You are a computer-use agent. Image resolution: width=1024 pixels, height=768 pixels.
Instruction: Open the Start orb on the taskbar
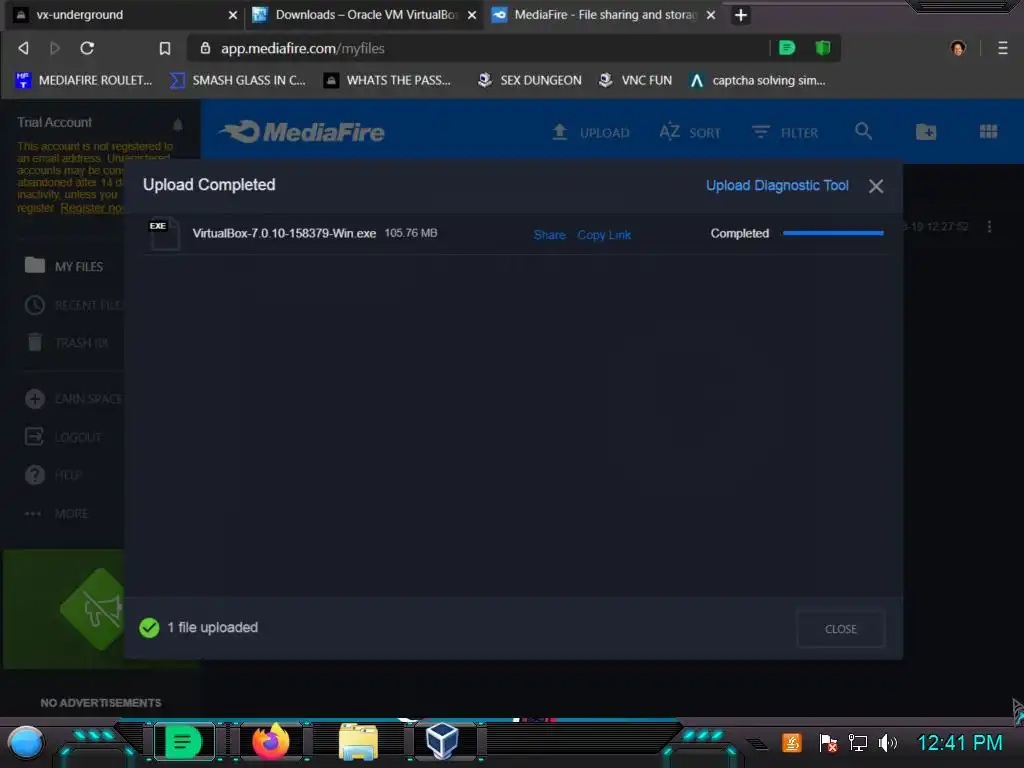click(26, 743)
